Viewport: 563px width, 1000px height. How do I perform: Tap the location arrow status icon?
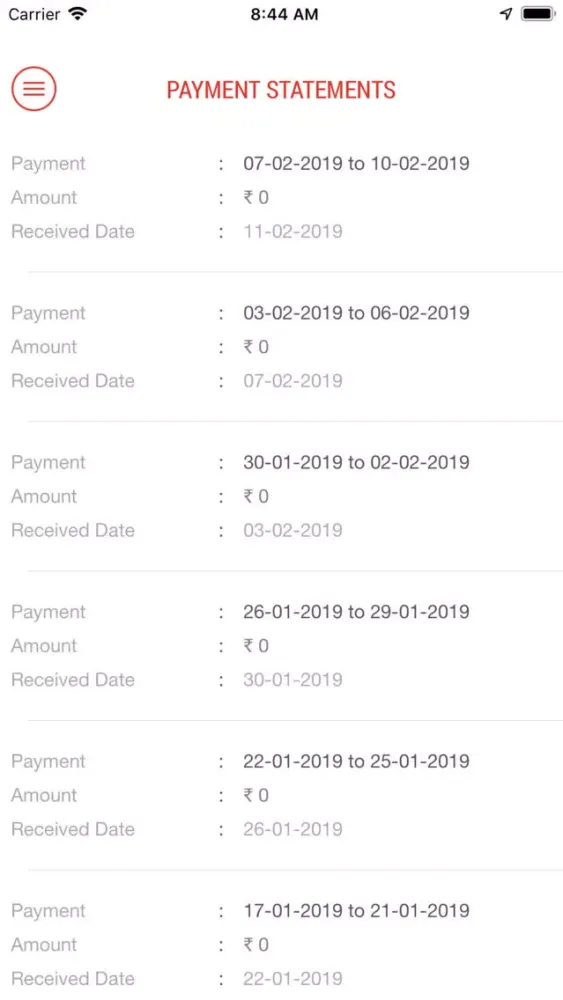pos(506,14)
